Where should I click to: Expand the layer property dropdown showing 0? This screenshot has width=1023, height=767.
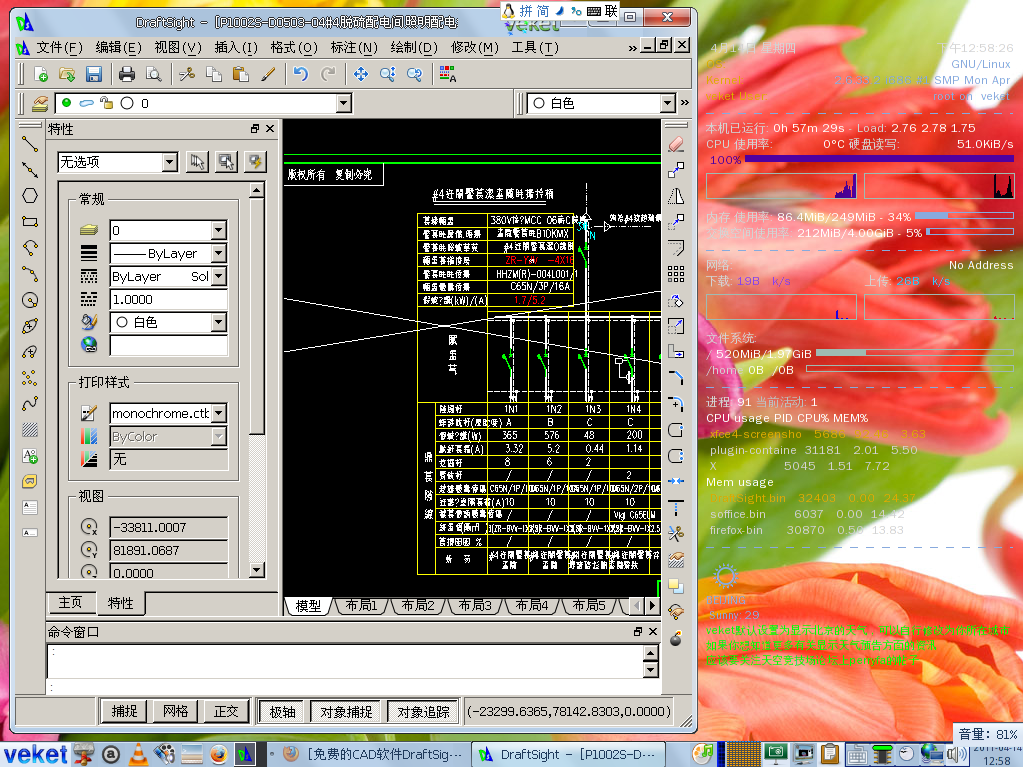[219, 230]
